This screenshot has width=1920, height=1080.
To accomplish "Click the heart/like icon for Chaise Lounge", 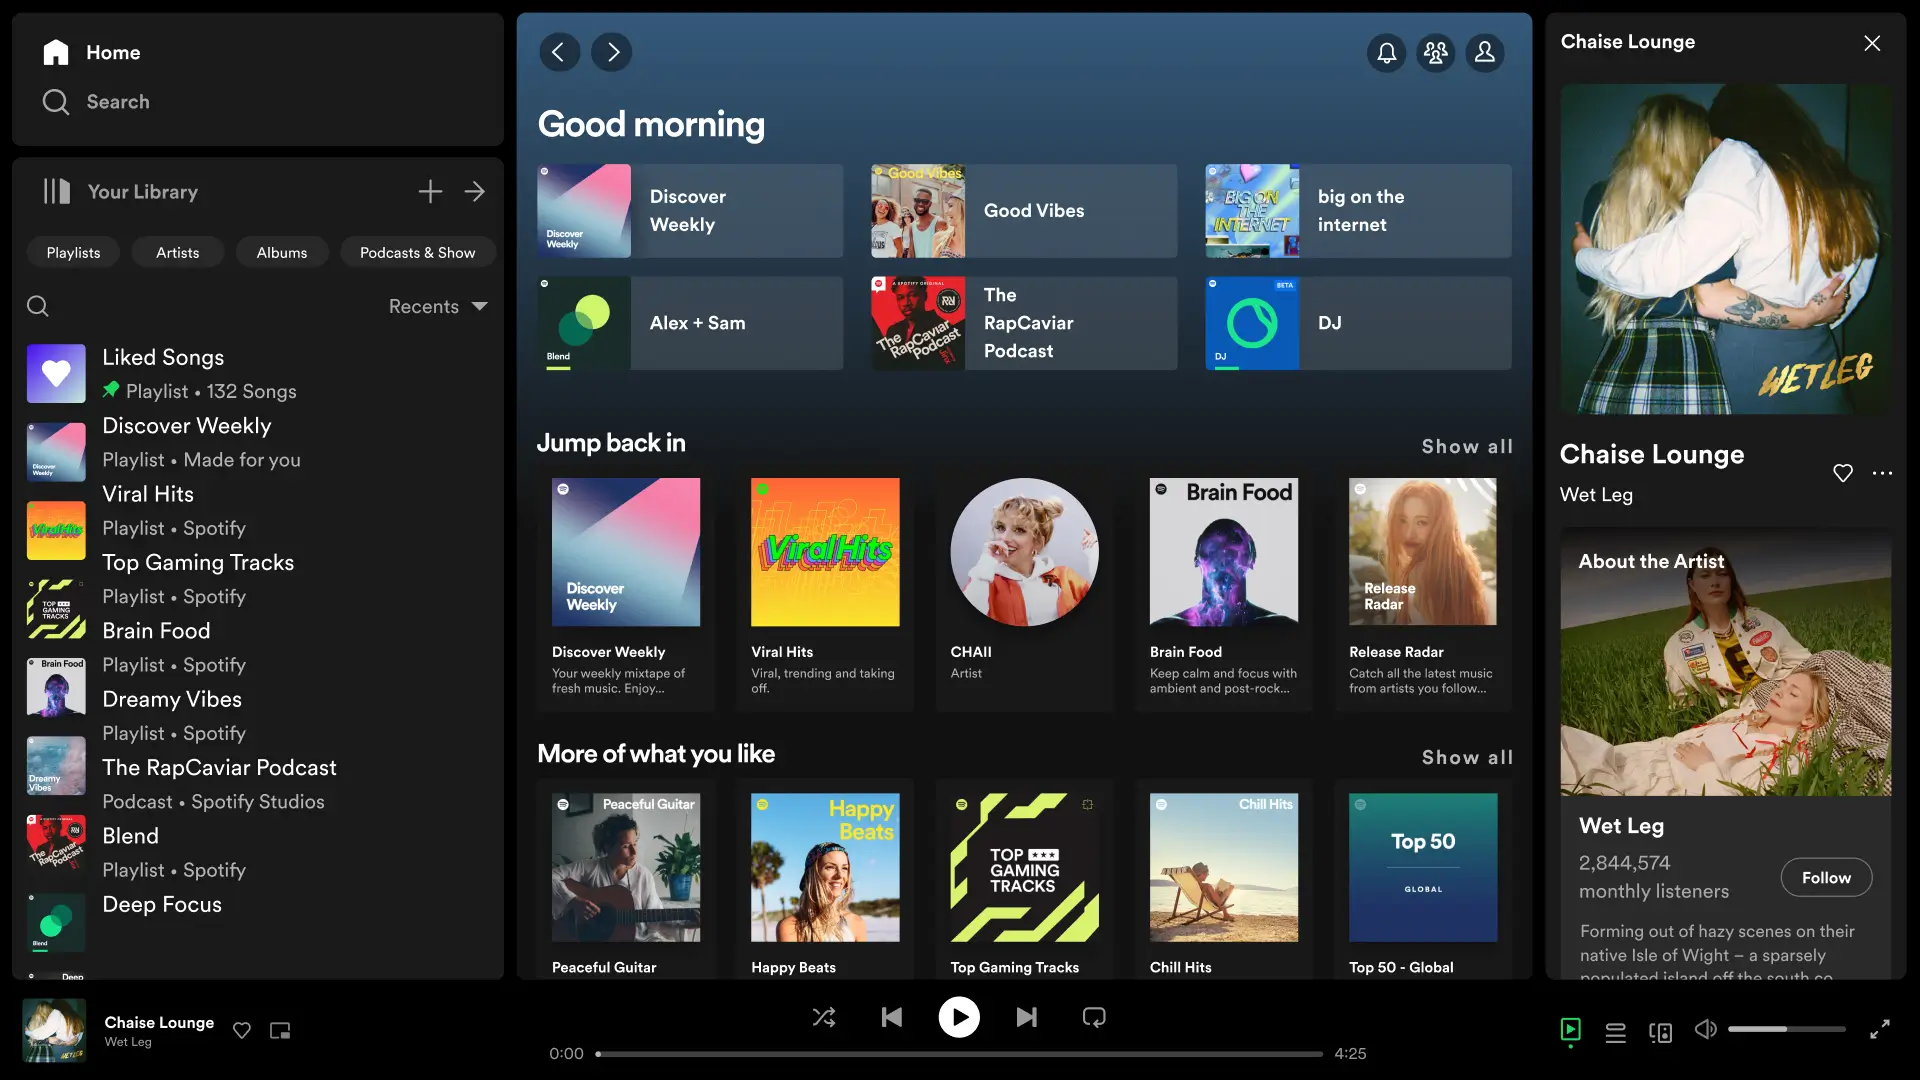I will click(x=1842, y=473).
